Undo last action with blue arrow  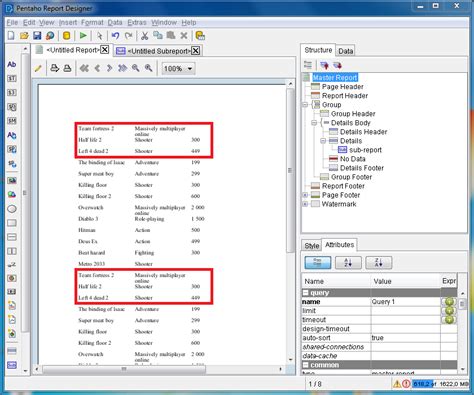[x=115, y=35]
